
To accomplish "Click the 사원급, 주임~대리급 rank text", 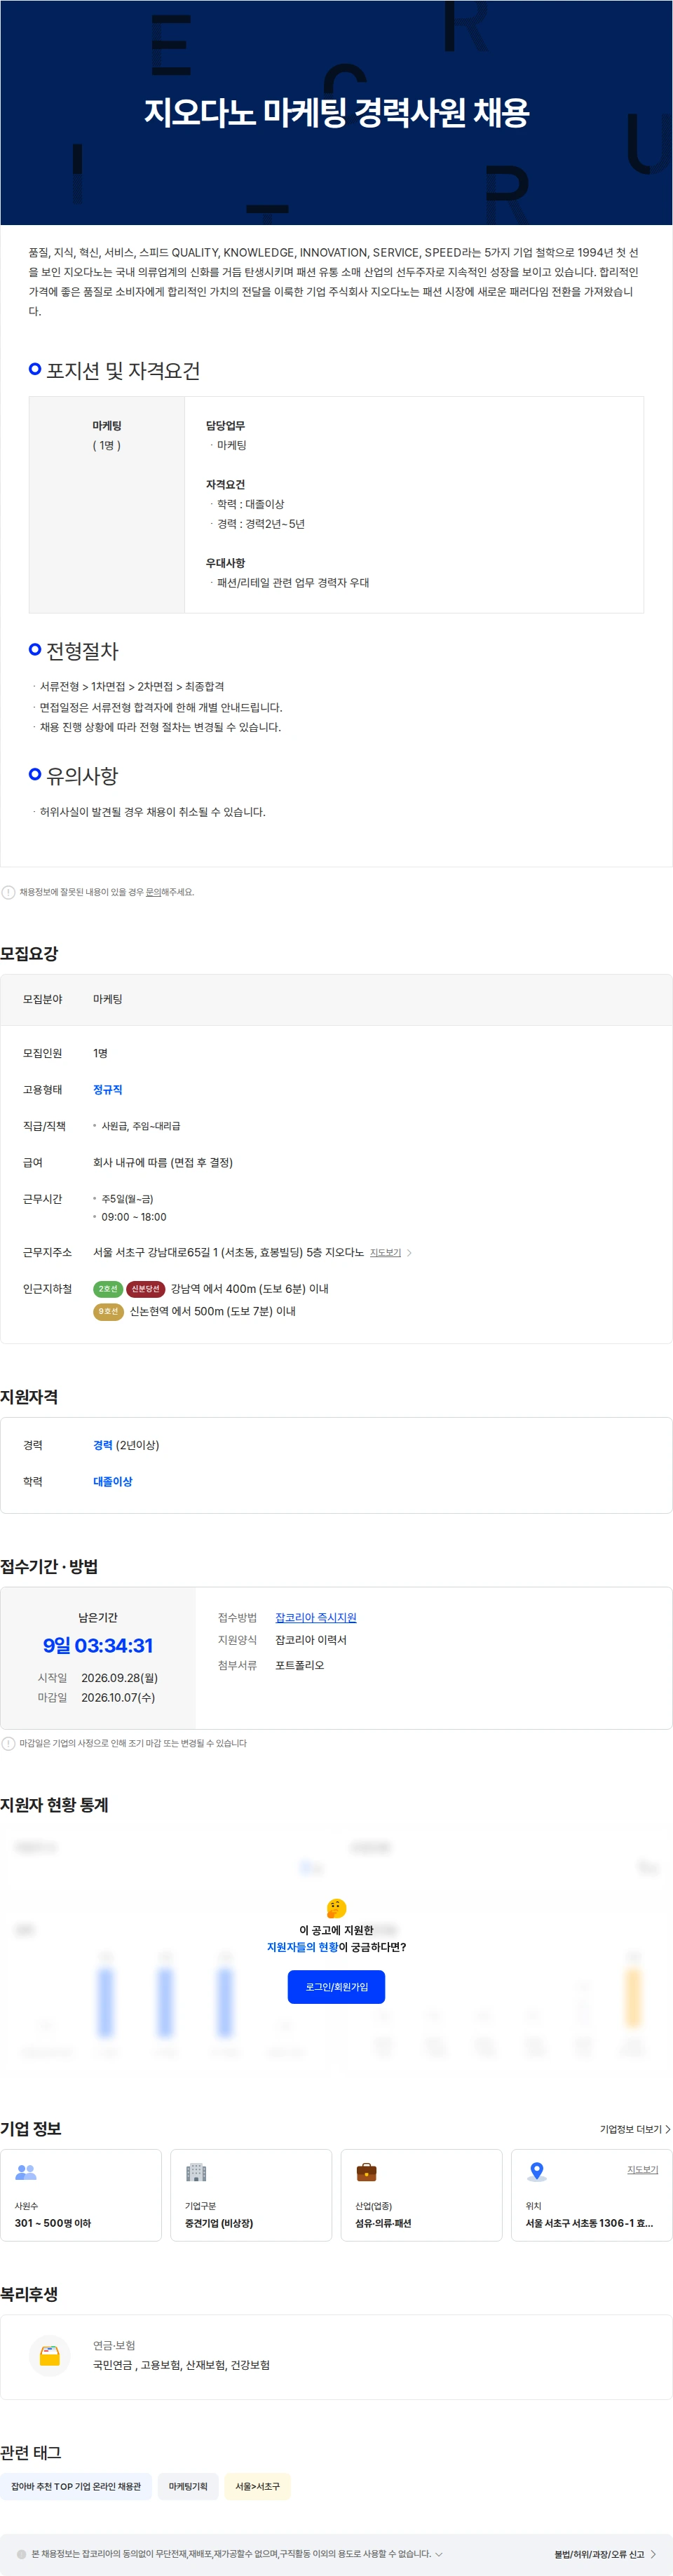I will 141,1126.
